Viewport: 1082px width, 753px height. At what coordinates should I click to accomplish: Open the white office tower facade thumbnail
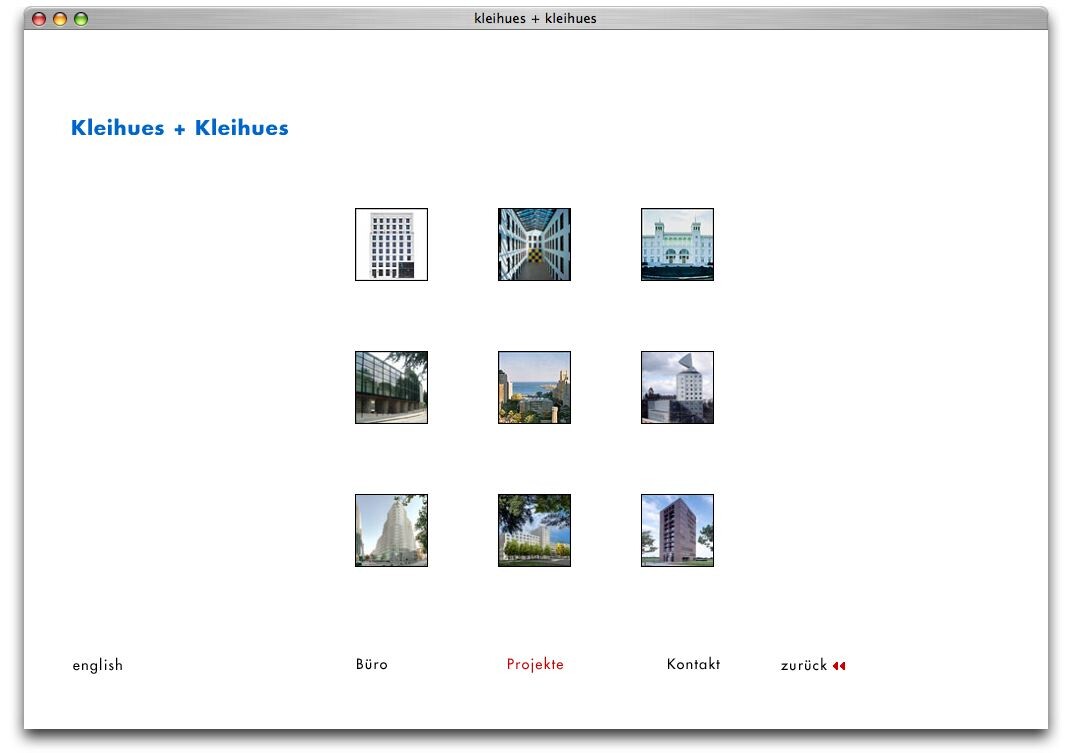(x=391, y=244)
